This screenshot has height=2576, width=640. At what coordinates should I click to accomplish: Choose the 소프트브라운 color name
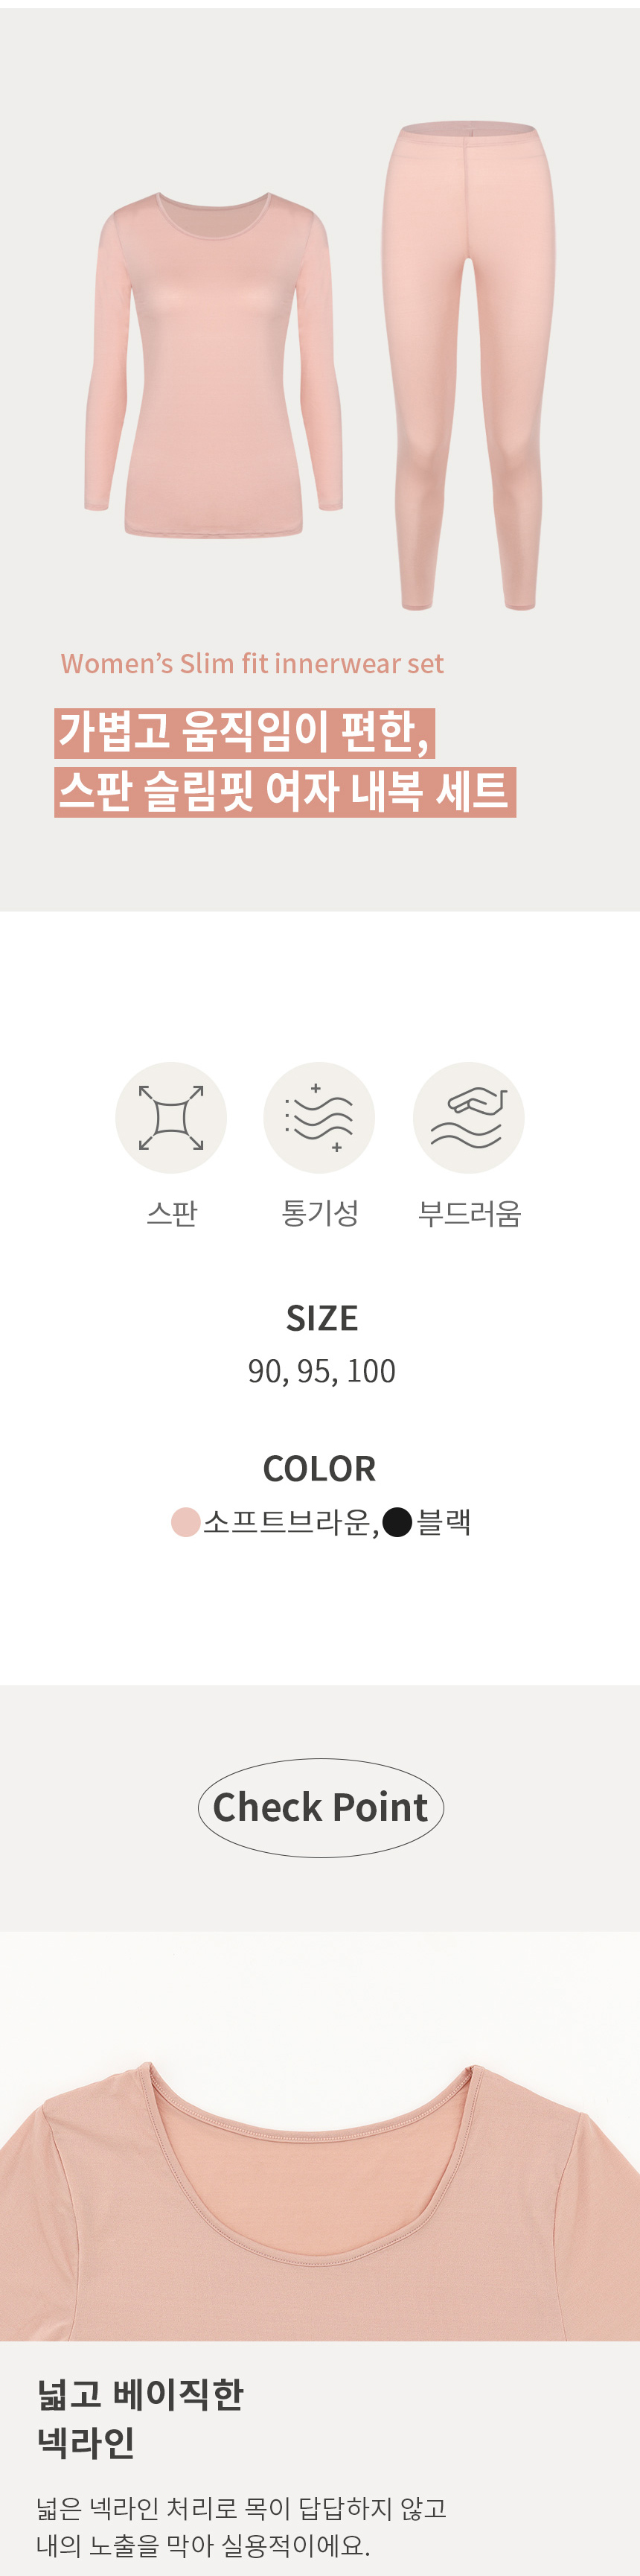coord(287,1522)
